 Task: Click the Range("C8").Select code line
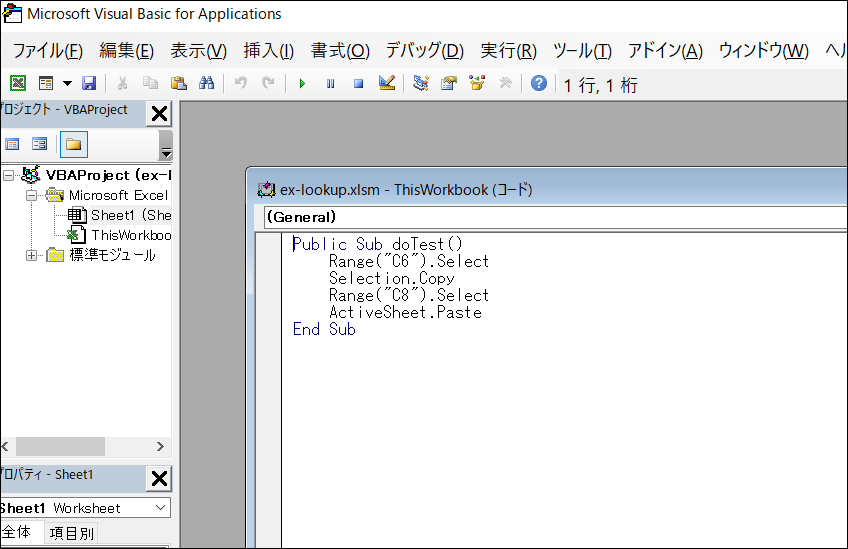(409, 296)
